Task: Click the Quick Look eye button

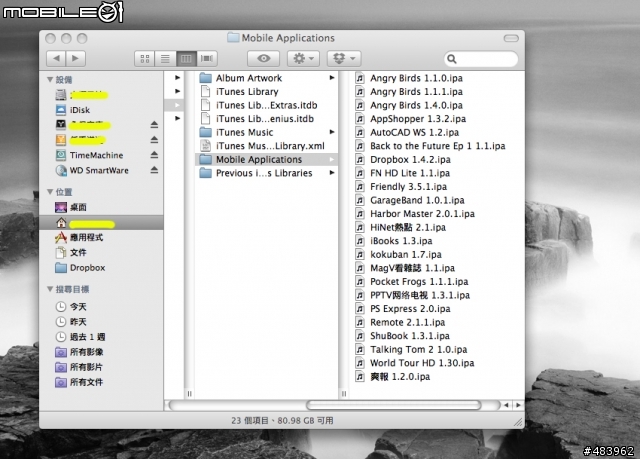Action: coord(263,59)
